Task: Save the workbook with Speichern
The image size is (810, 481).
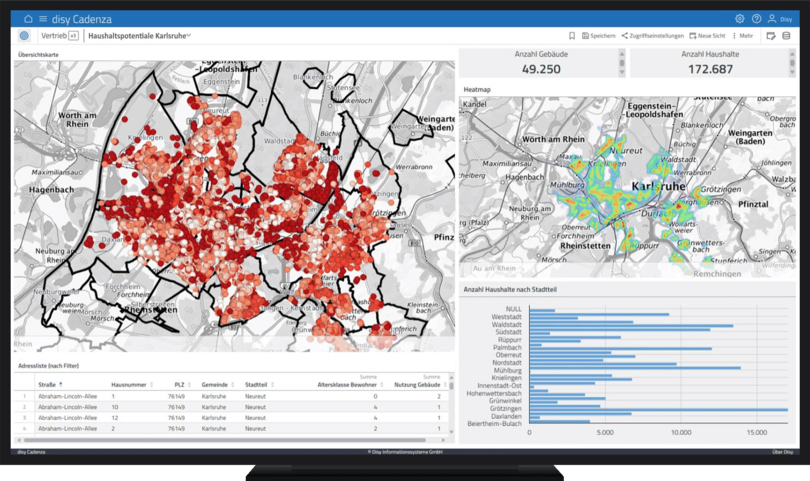Action: 599,36
